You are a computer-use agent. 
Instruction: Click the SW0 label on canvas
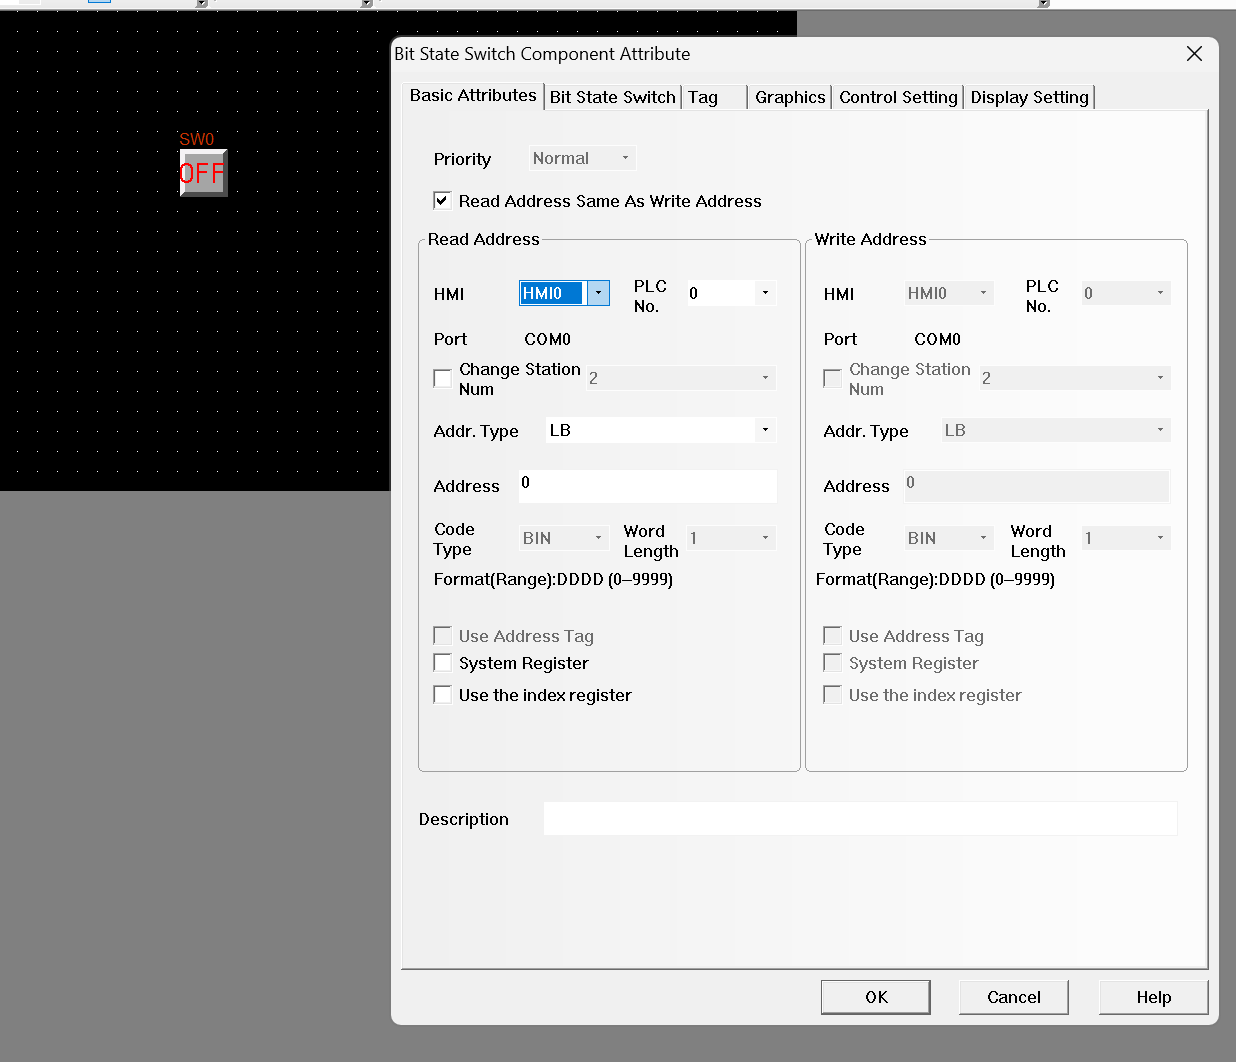pos(197,139)
